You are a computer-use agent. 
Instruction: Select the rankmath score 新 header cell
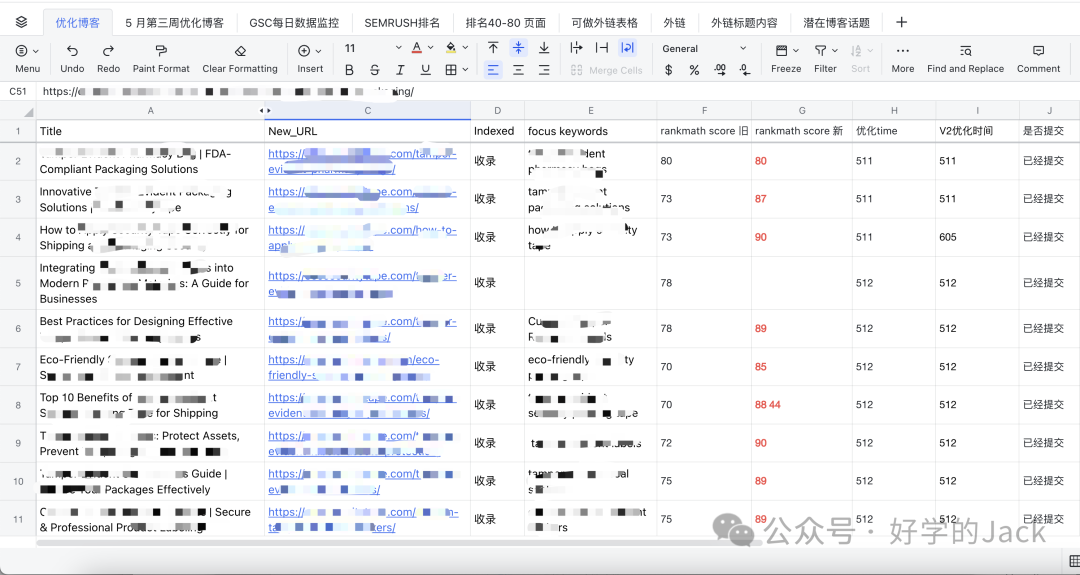coord(802,131)
